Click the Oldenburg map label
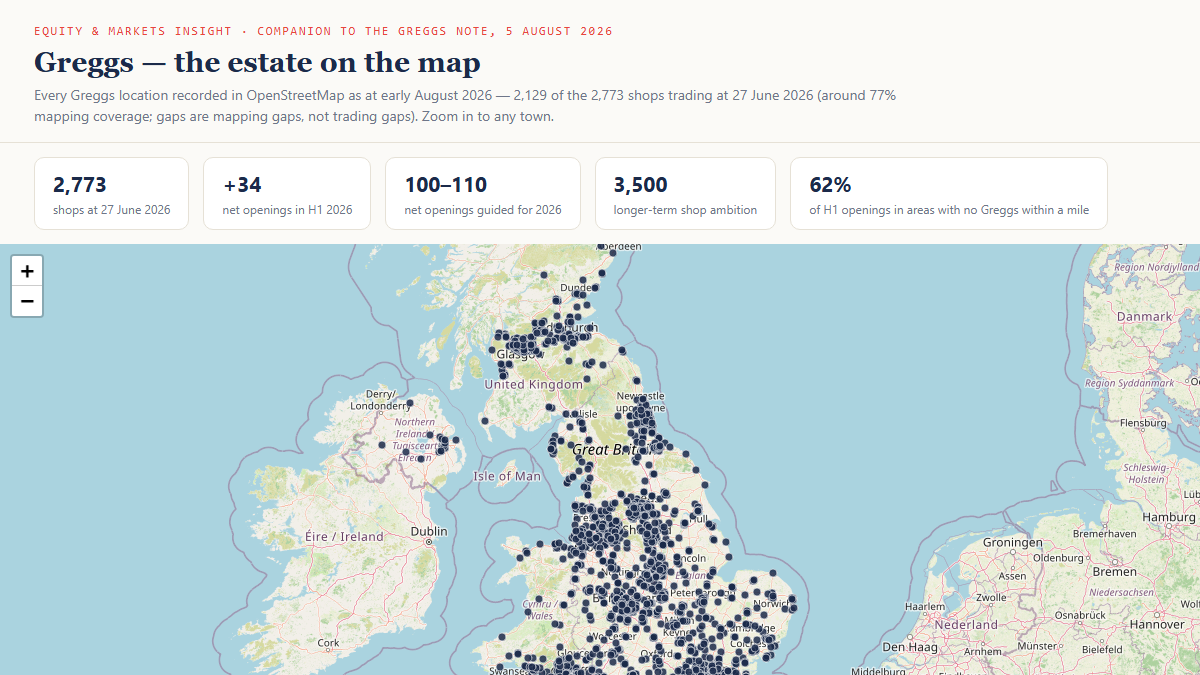The width and height of the screenshot is (1200, 675). pyautogui.click(x=1059, y=557)
